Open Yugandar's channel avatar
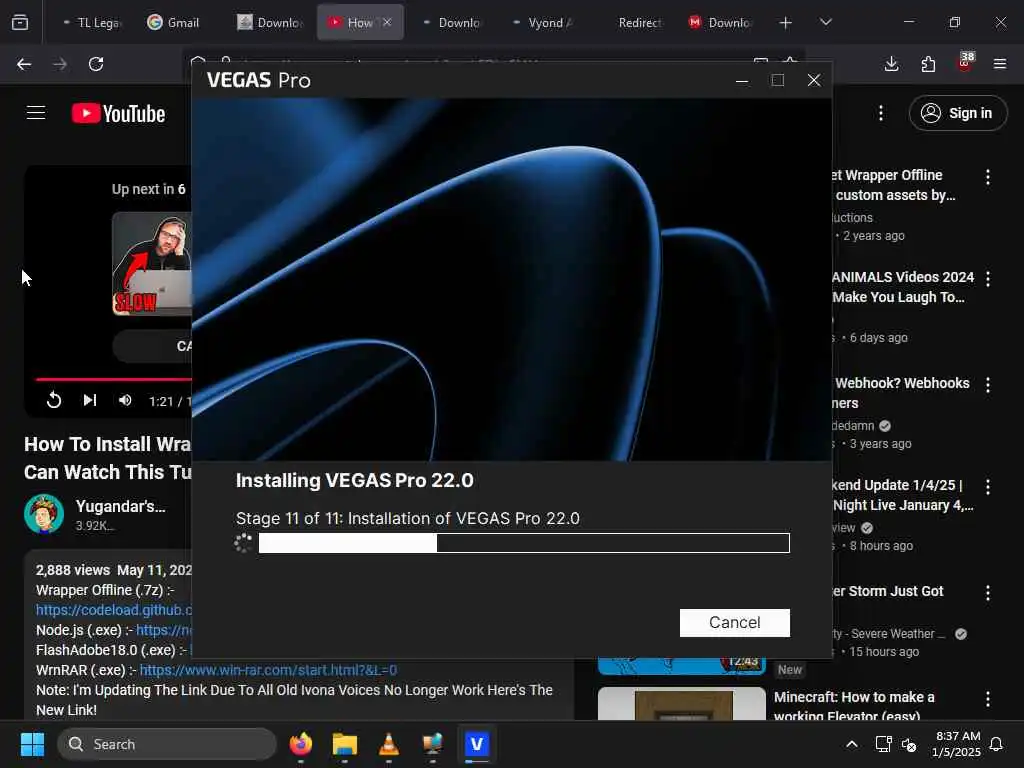The width and height of the screenshot is (1024, 768). tap(44, 515)
